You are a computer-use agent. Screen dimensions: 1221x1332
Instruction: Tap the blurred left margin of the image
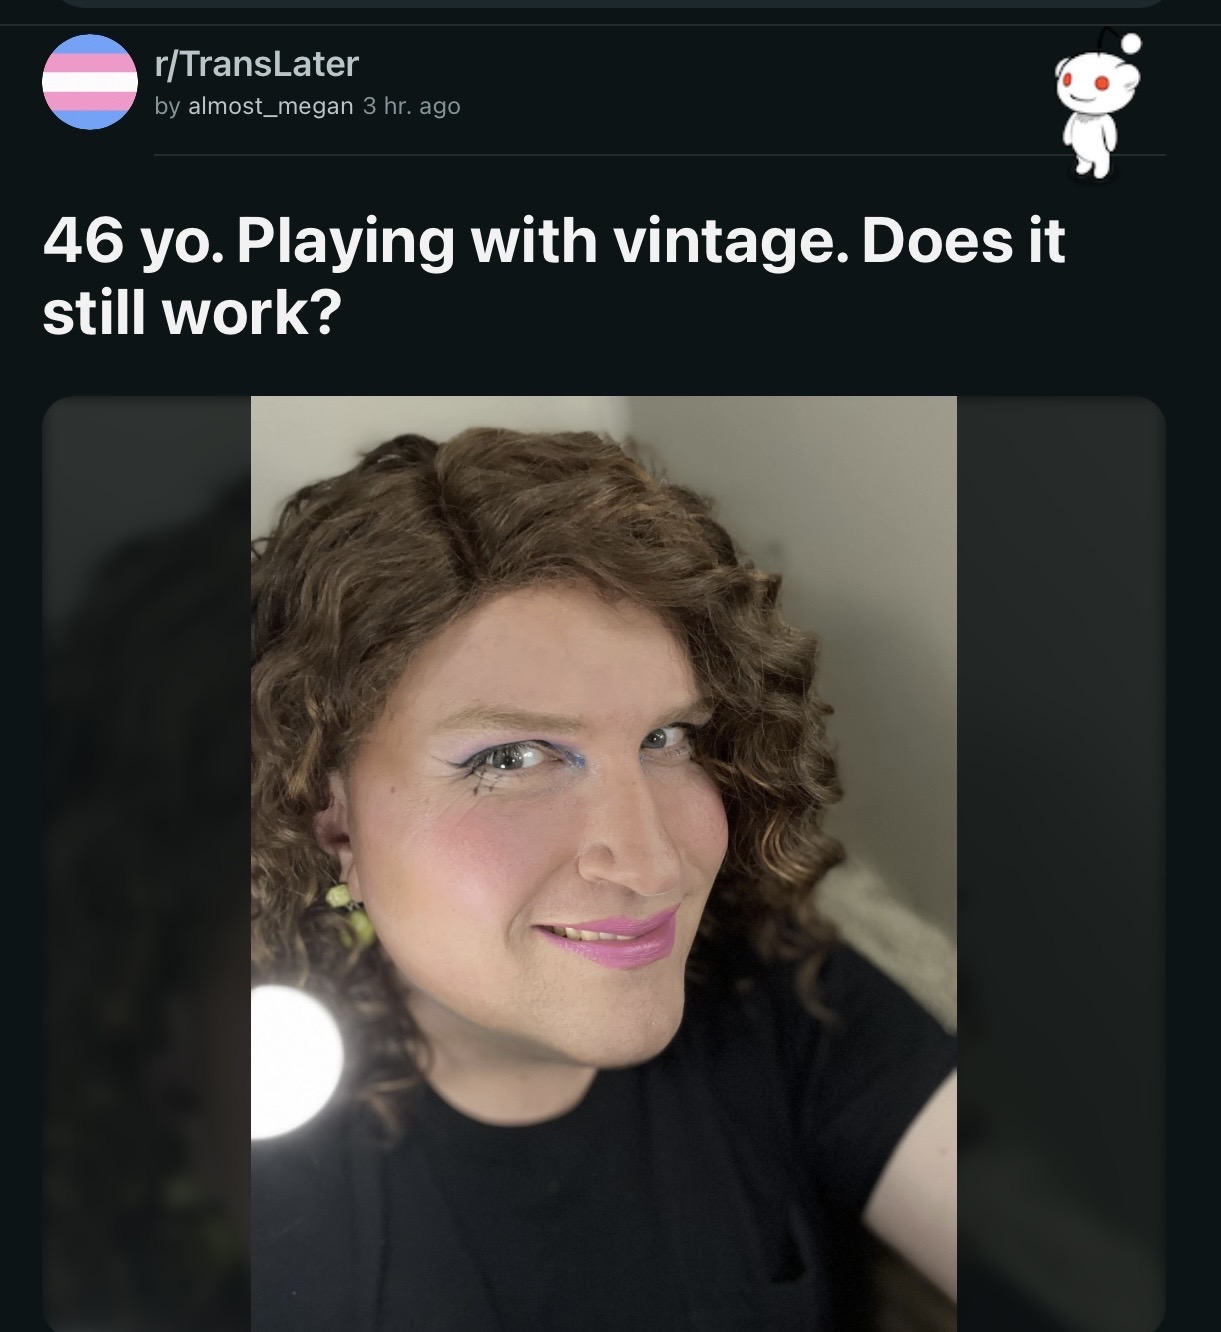coord(146,864)
